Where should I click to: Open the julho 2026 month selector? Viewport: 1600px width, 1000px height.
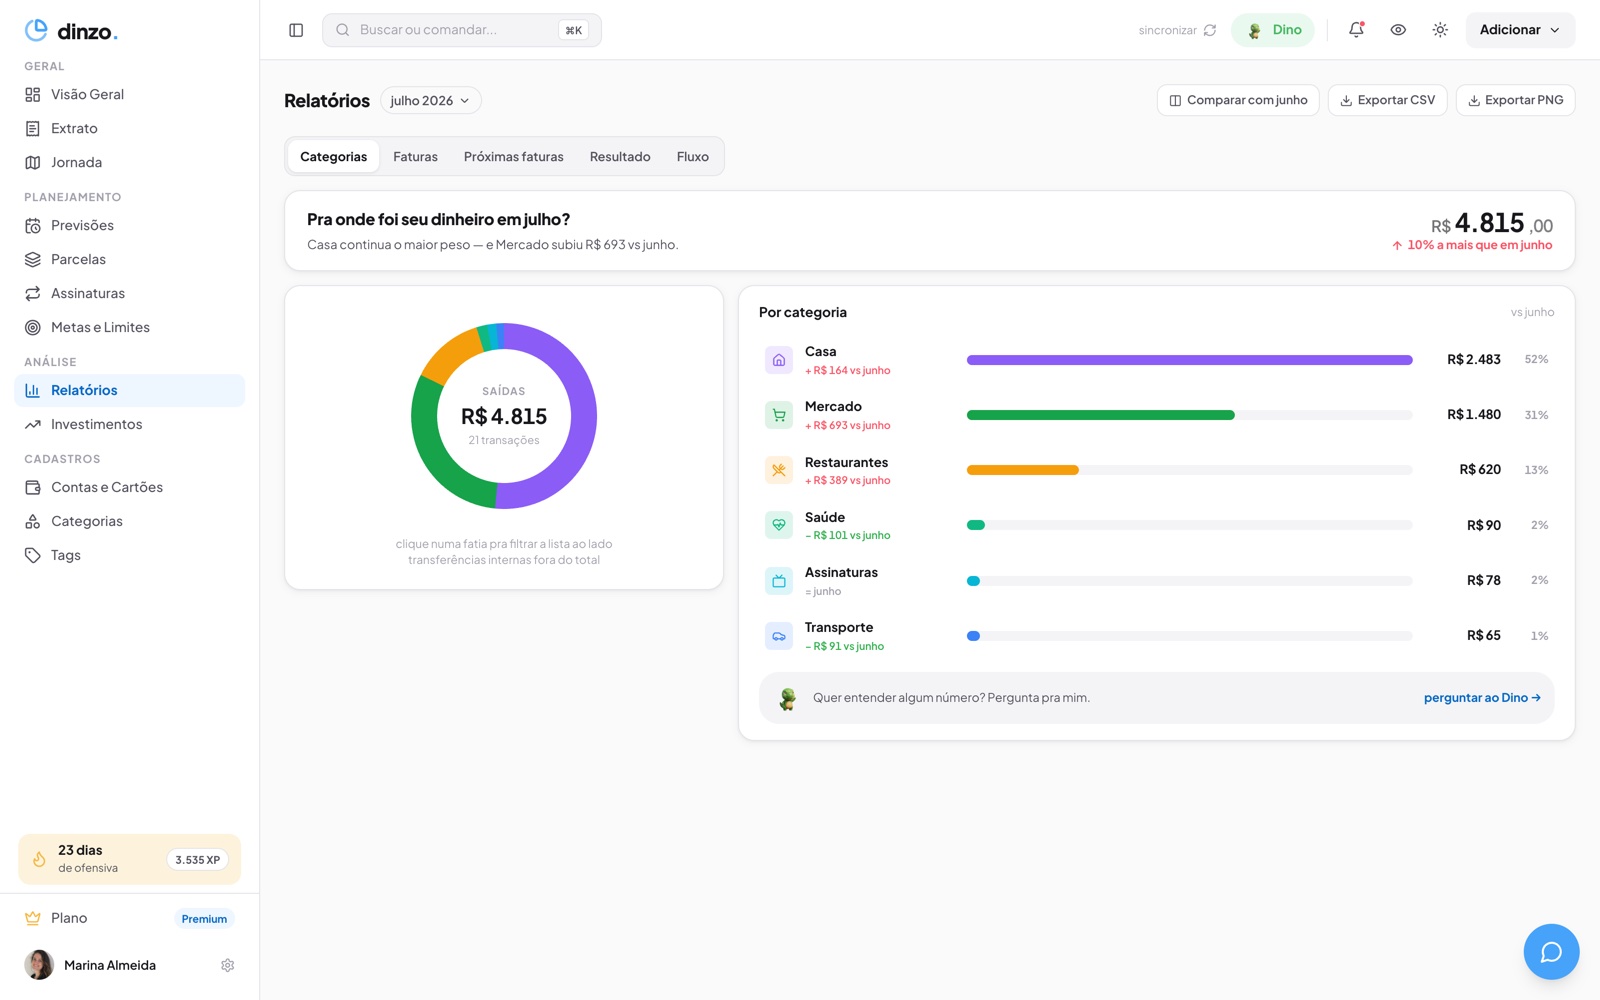pyautogui.click(x=430, y=100)
